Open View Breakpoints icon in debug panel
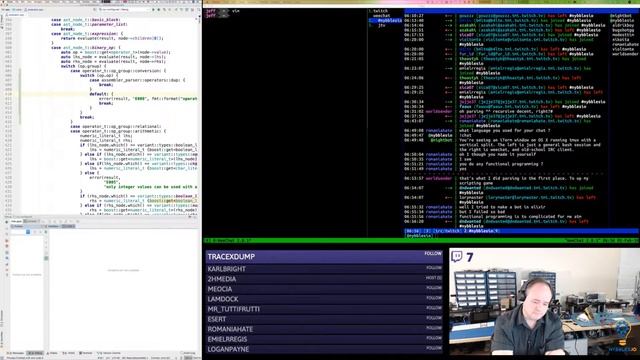The height and width of the screenshot is (360, 640). coord(7,247)
